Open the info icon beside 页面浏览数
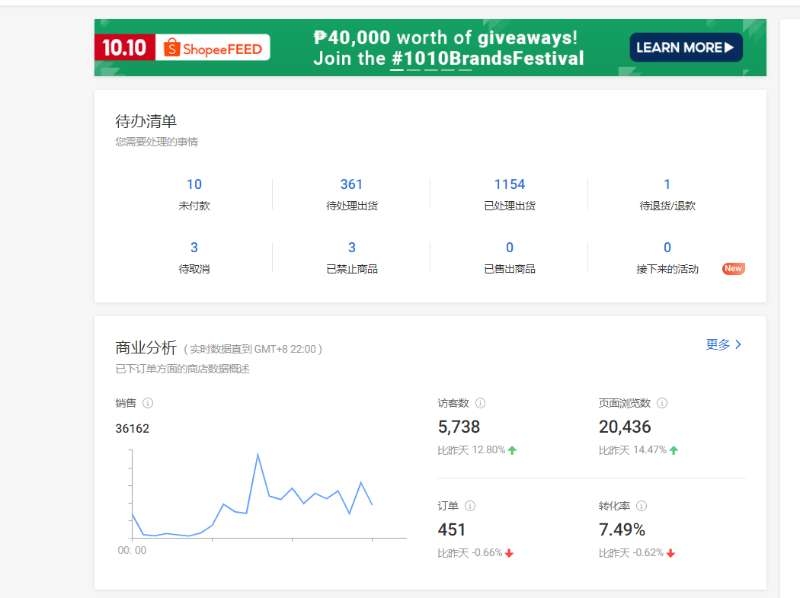This screenshot has width=800, height=598. [x=663, y=404]
